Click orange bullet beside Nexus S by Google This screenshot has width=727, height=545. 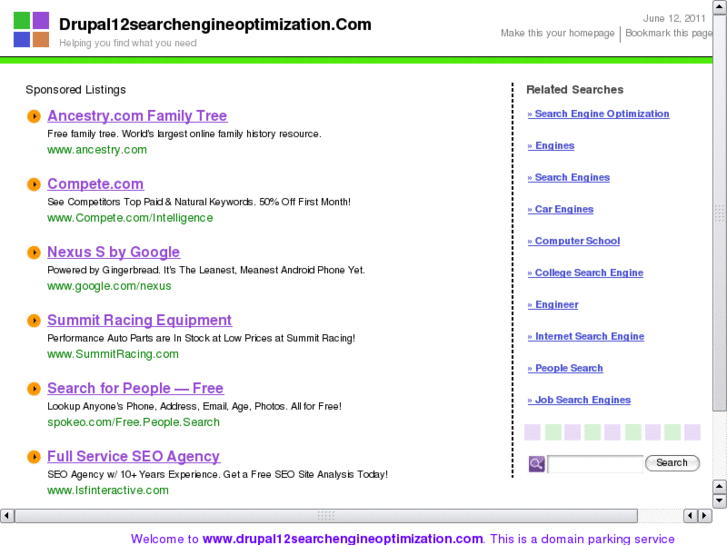pyautogui.click(x=34, y=252)
